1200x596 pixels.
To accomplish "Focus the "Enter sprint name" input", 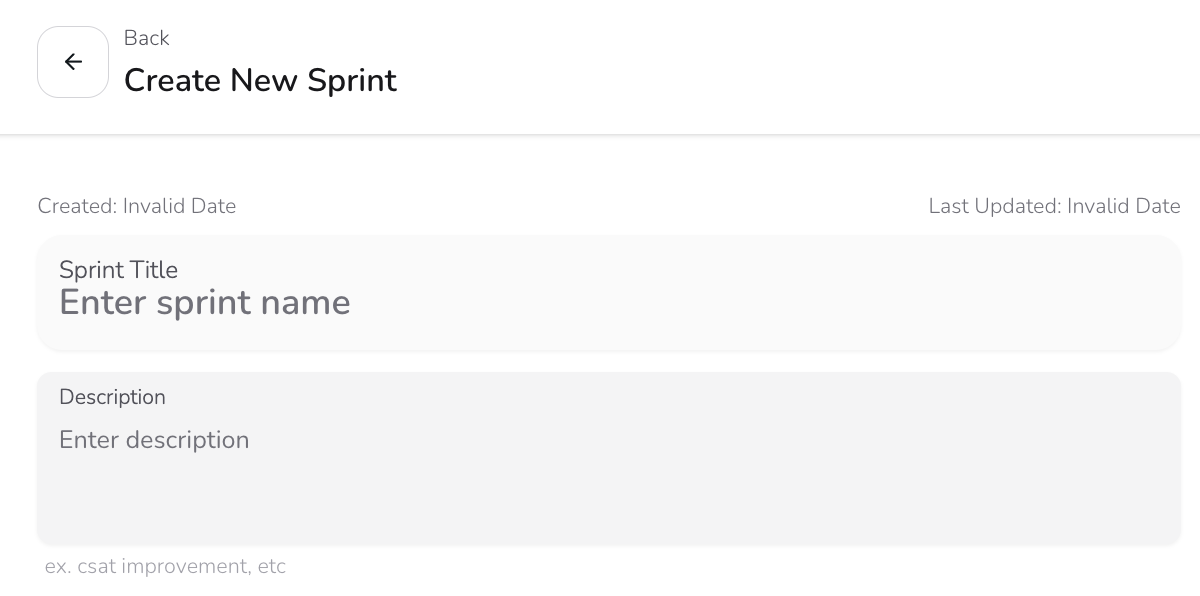I will tap(600, 303).
